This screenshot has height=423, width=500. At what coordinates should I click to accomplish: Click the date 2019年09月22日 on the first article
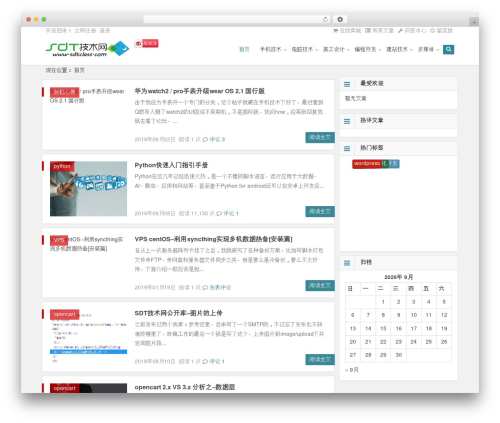155,139
